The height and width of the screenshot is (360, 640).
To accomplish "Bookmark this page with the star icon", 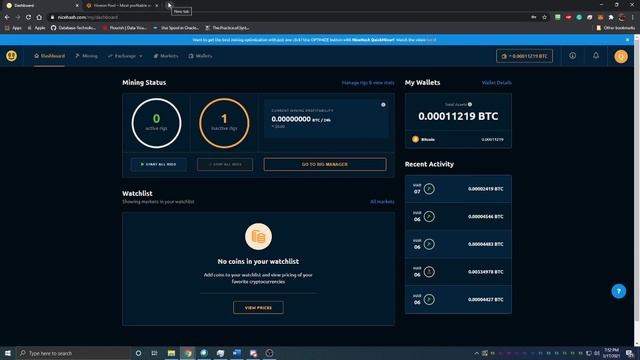I will (544, 17).
